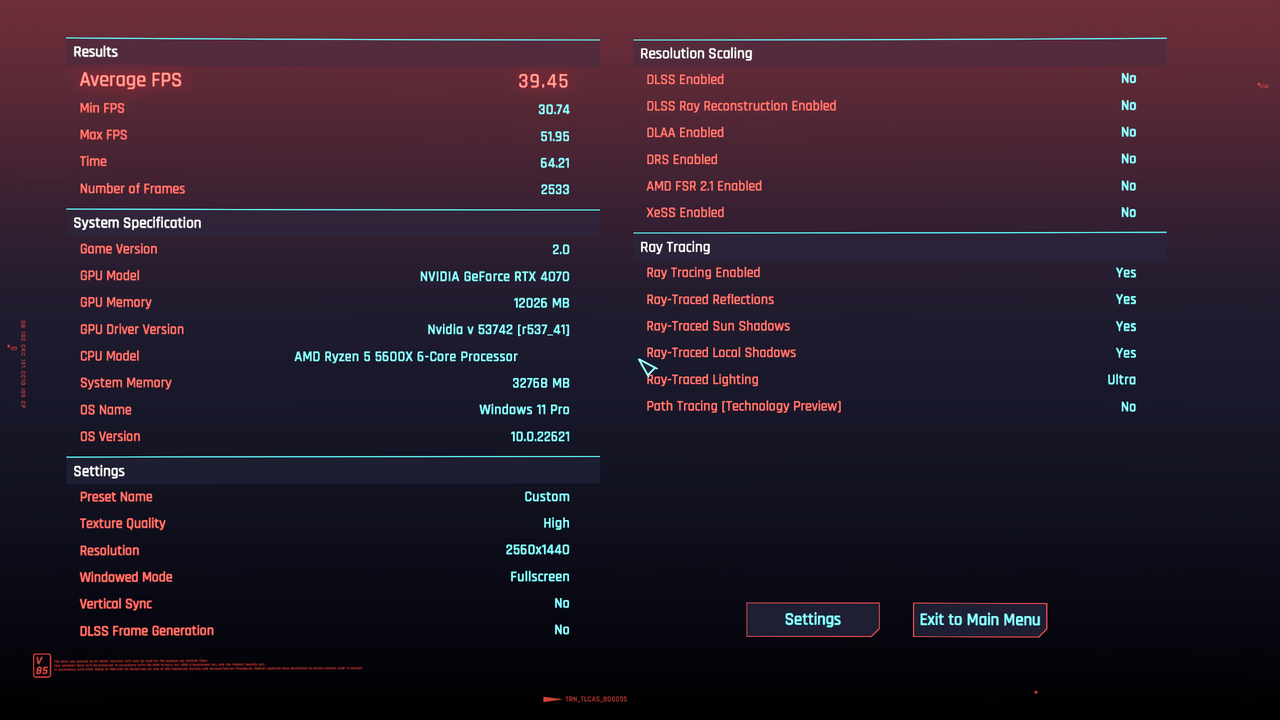
Task: Select Ray-Traced Reflections Yes value
Action: tap(1126, 300)
